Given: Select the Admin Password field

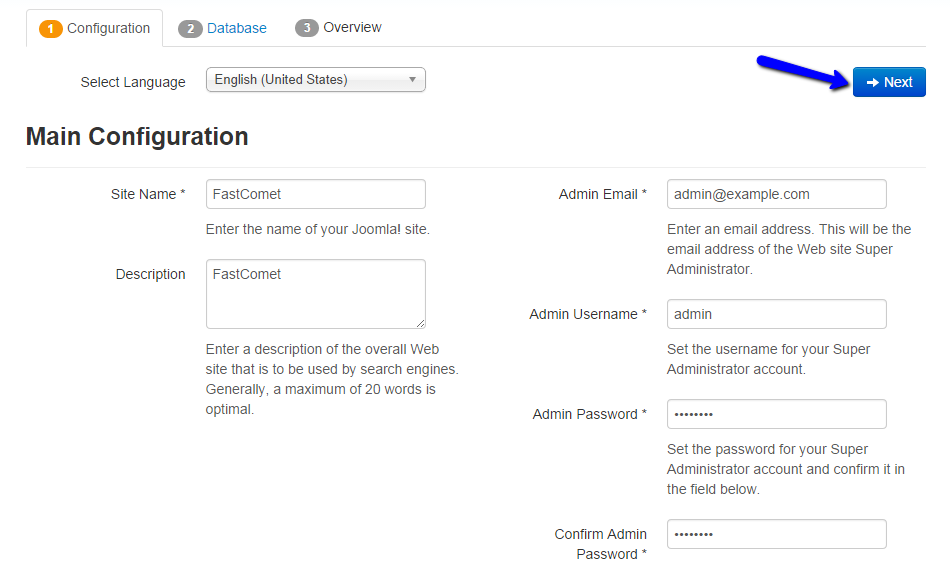Looking at the screenshot, I should (x=776, y=414).
